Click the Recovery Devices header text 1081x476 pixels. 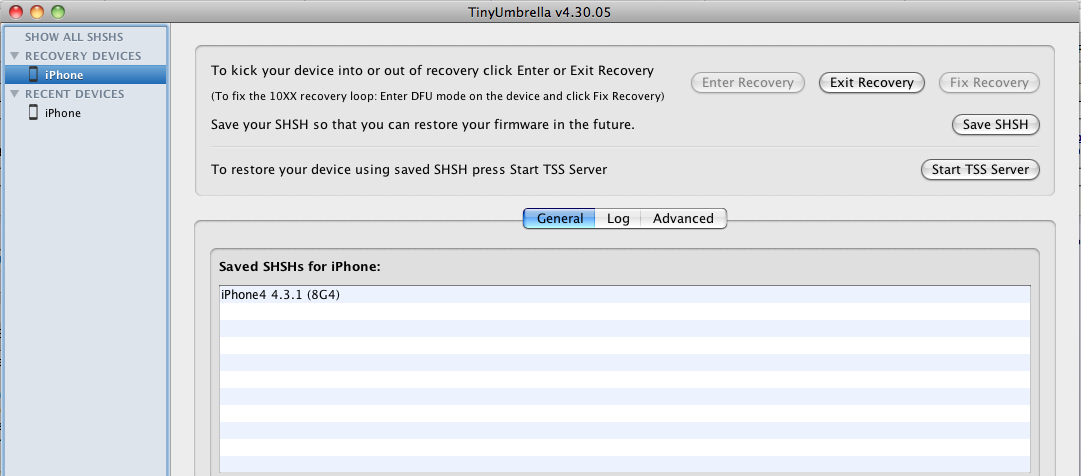click(83, 56)
